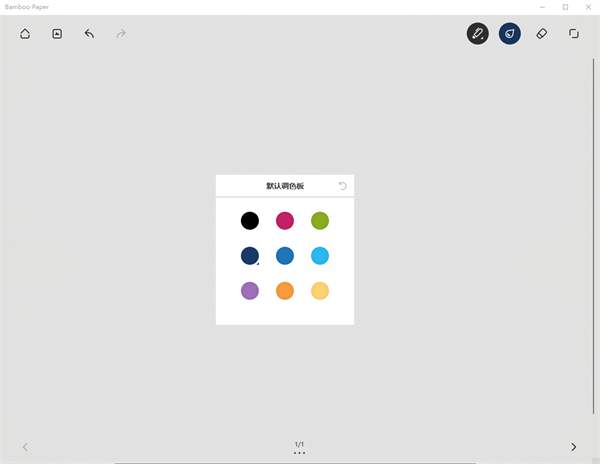The image size is (600, 464).
Task: Select the pale yellow color swatch
Action: 320,291
